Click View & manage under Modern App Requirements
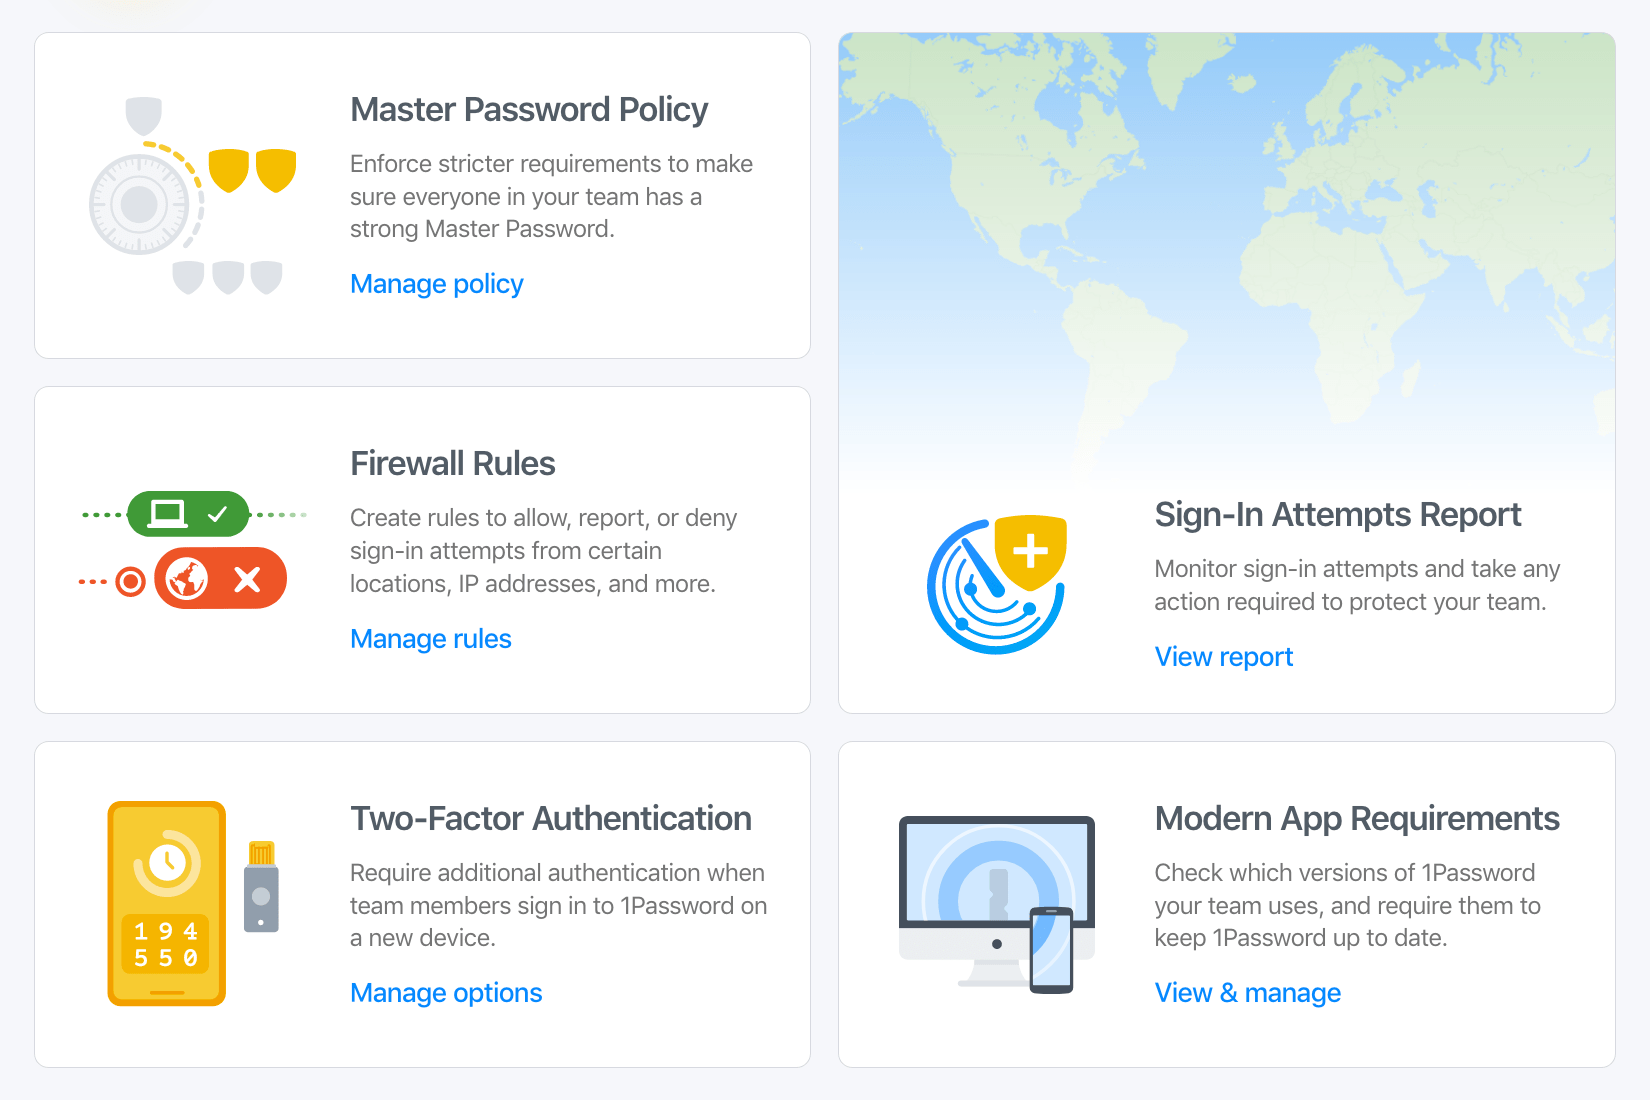The height and width of the screenshot is (1100, 1650). tap(1247, 993)
